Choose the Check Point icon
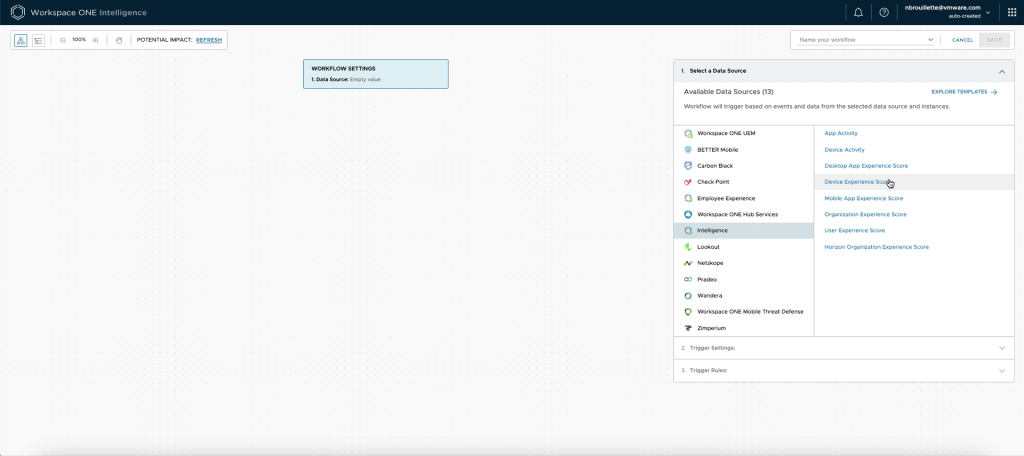1024x456 pixels. click(688, 182)
